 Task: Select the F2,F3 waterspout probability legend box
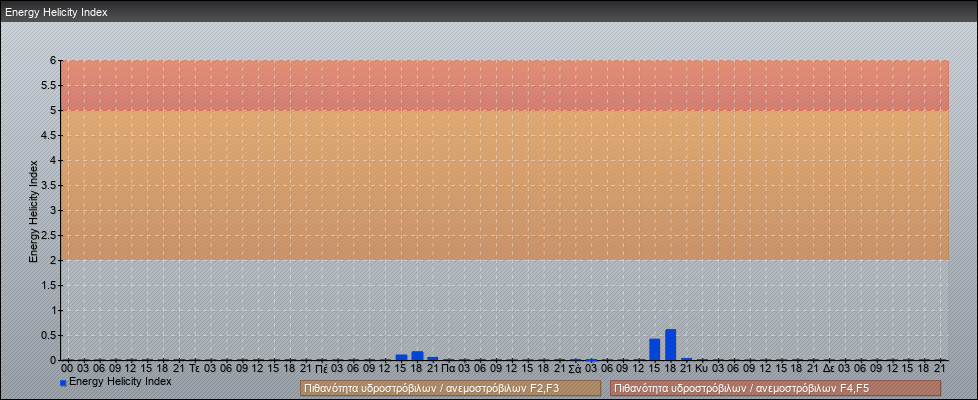[450, 388]
